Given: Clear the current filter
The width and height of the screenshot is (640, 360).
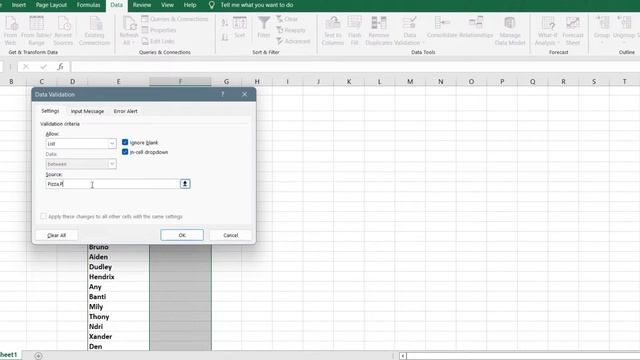Looking at the screenshot, I should click(287, 19).
